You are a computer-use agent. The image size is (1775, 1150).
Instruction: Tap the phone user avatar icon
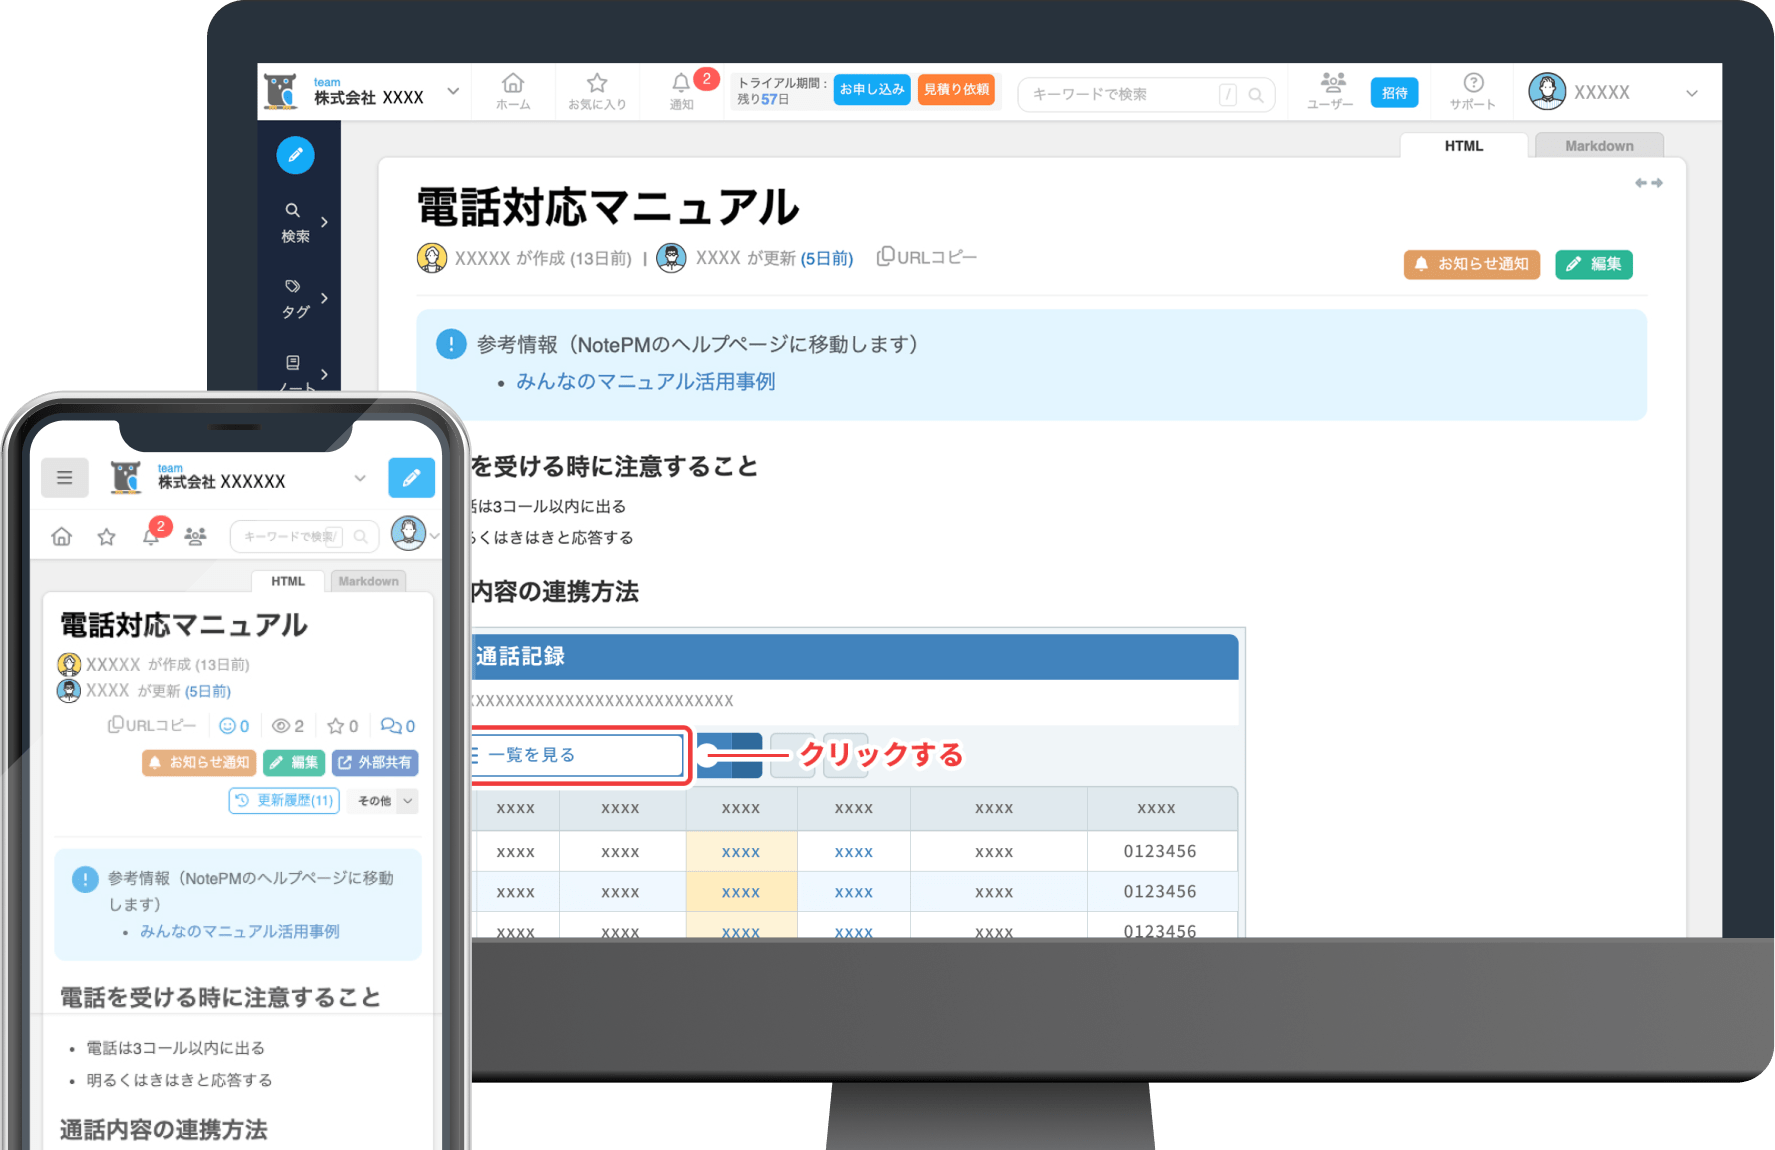click(x=408, y=533)
